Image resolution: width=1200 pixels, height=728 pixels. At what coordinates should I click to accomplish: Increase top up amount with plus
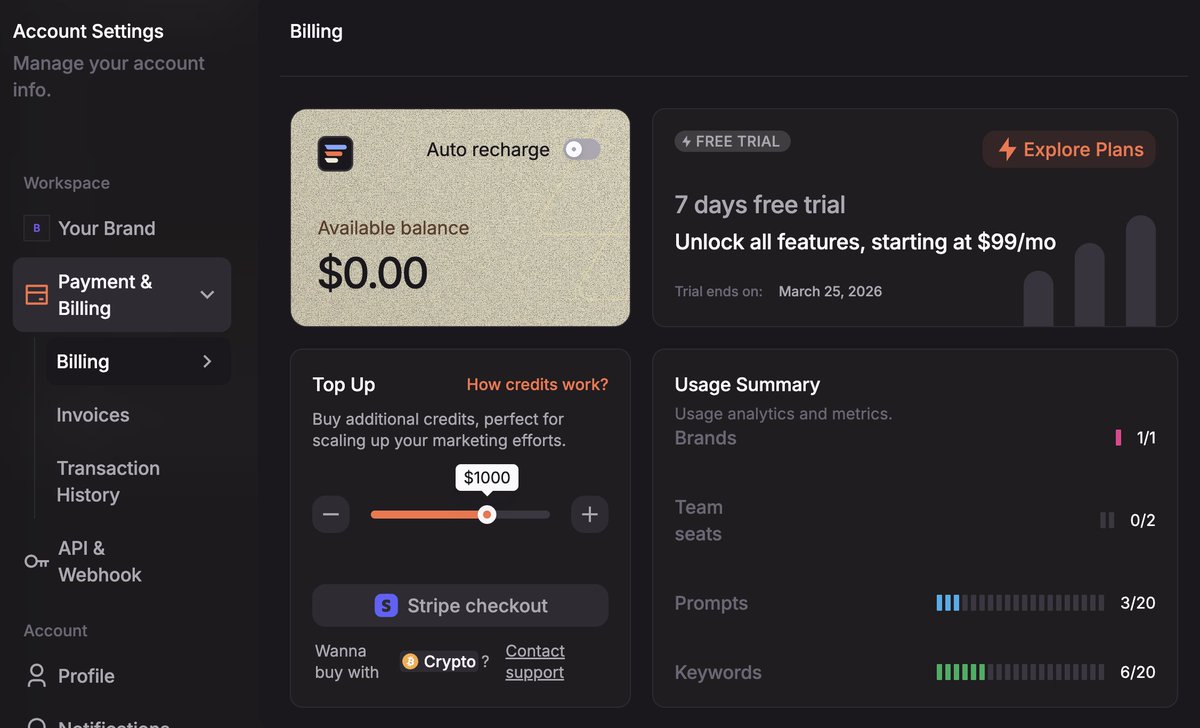590,515
